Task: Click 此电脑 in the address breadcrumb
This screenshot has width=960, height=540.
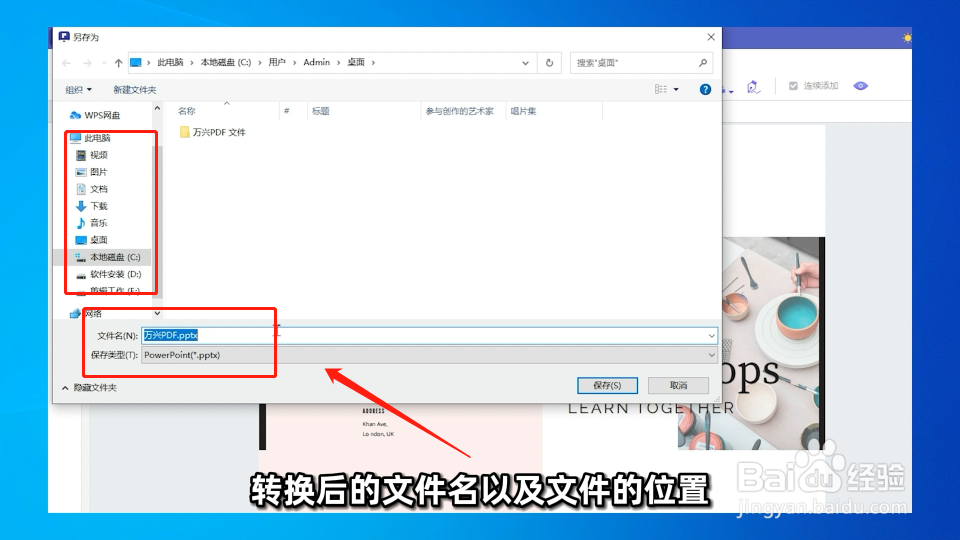Action: [170, 62]
